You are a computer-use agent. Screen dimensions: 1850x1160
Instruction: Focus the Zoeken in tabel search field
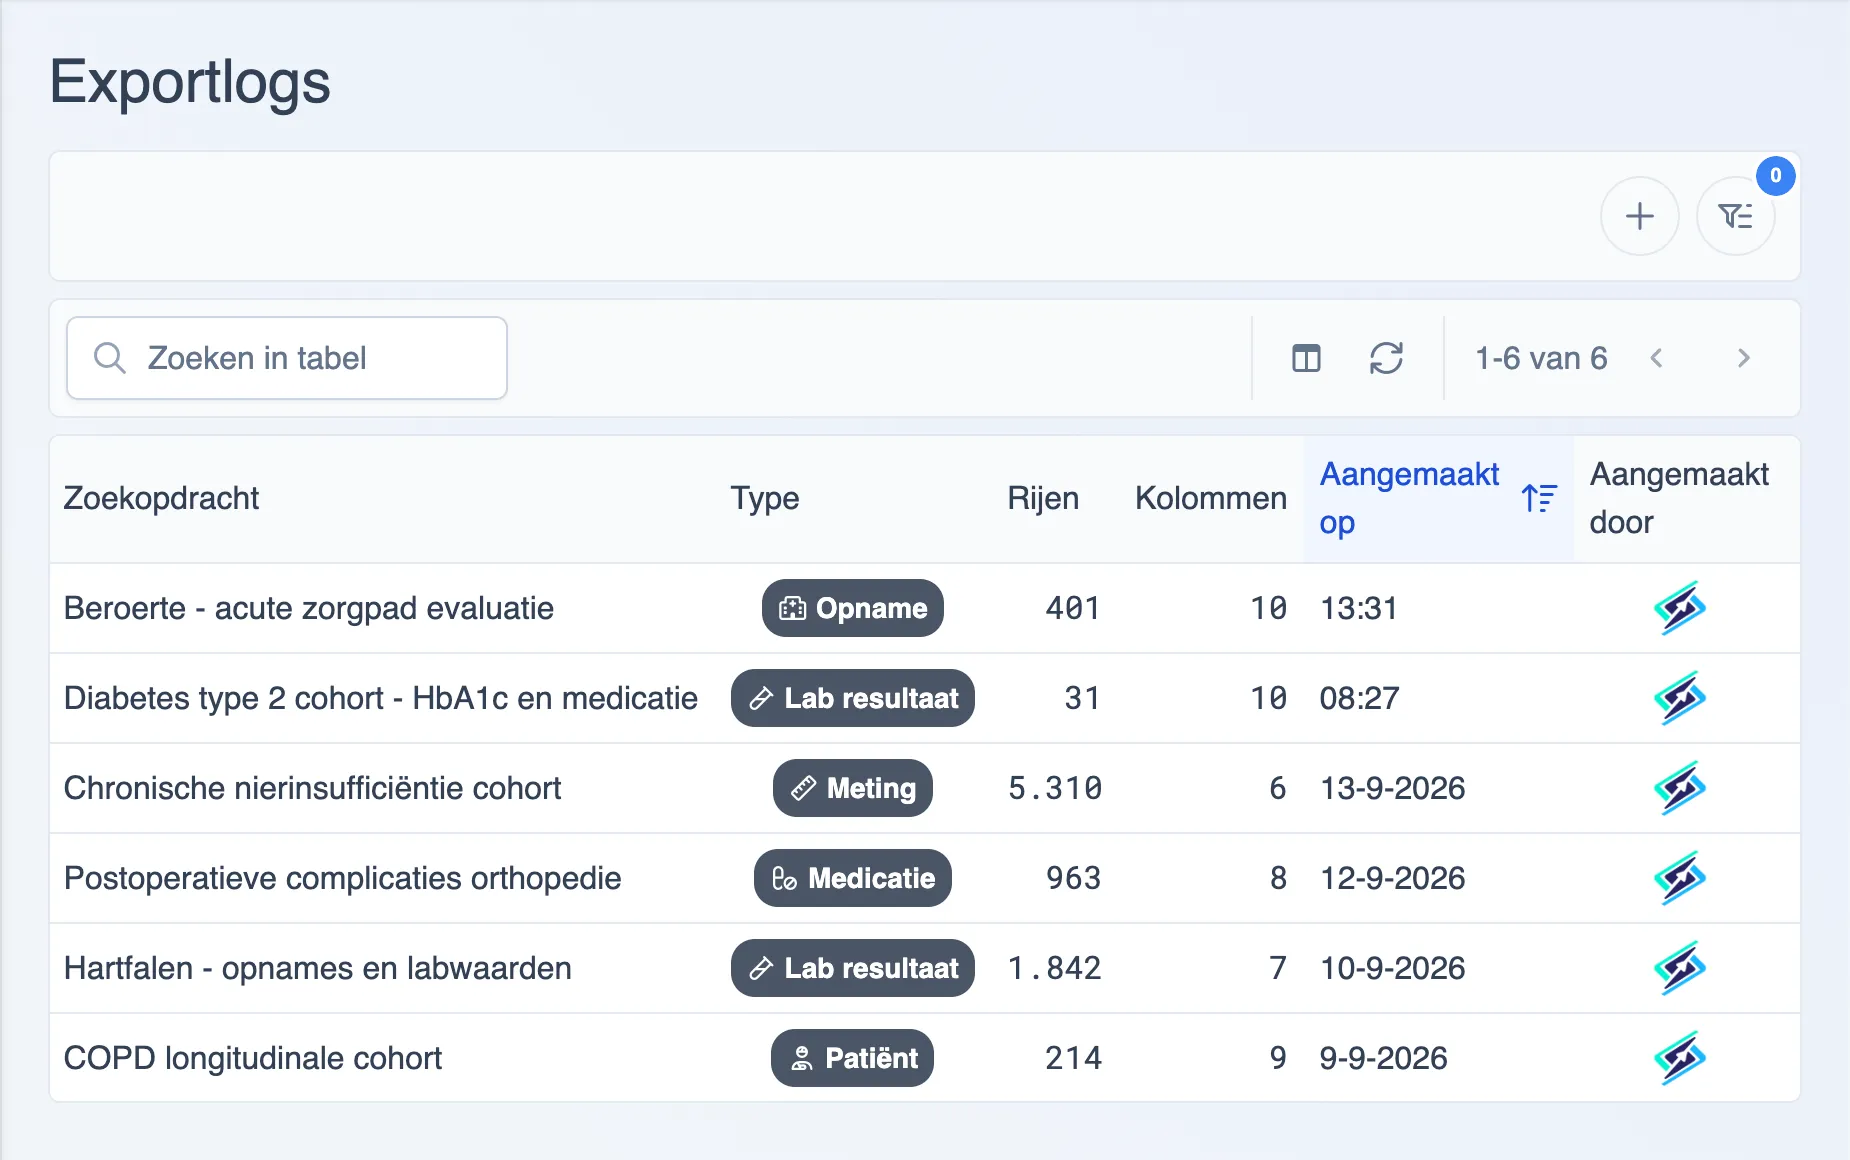point(287,358)
